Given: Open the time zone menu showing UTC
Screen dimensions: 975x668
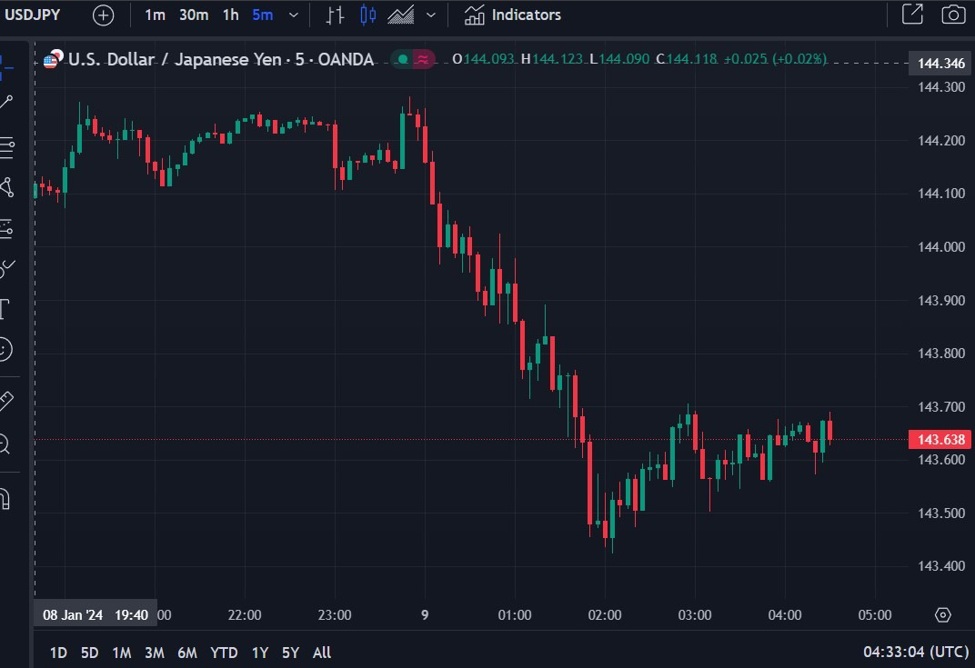Looking at the screenshot, I should (x=913, y=652).
